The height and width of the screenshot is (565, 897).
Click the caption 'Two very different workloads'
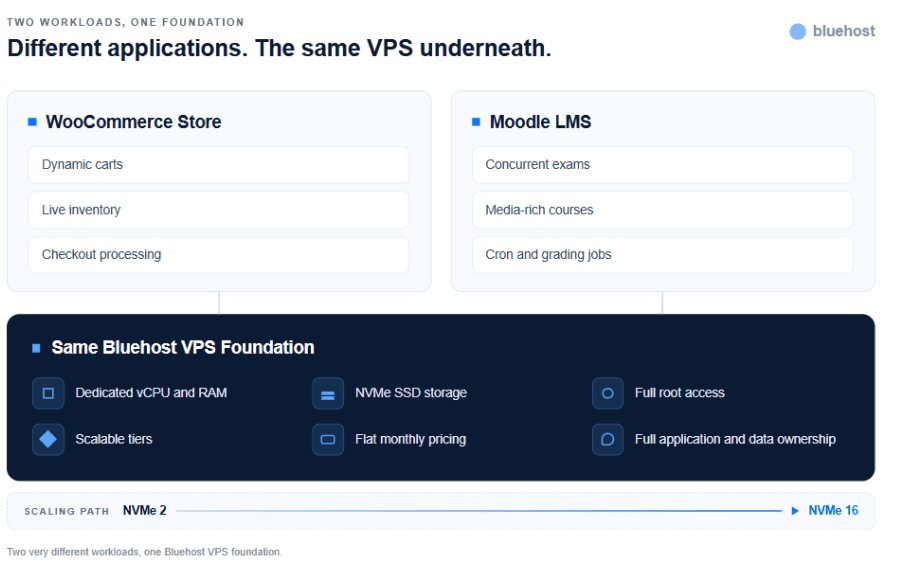tap(144, 552)
